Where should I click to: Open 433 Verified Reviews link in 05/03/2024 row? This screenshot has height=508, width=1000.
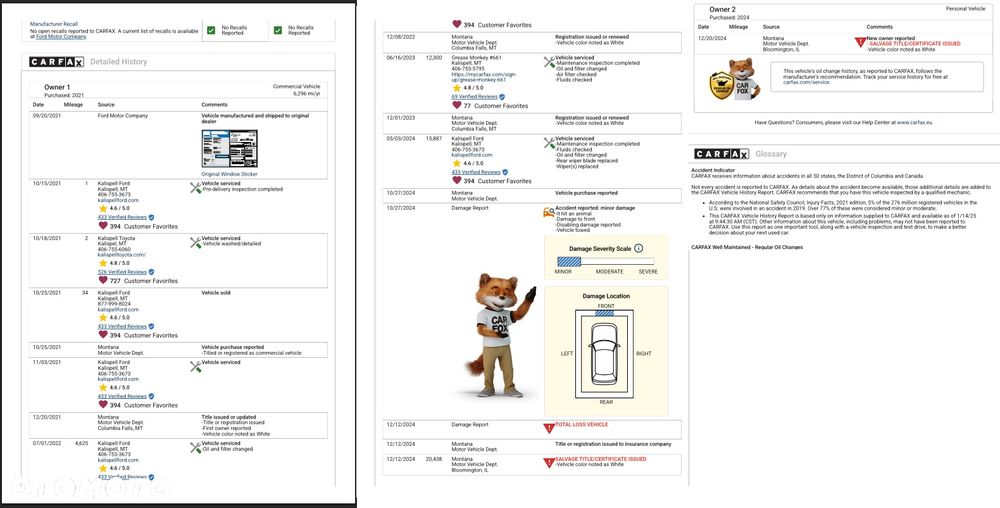point(476,172)
